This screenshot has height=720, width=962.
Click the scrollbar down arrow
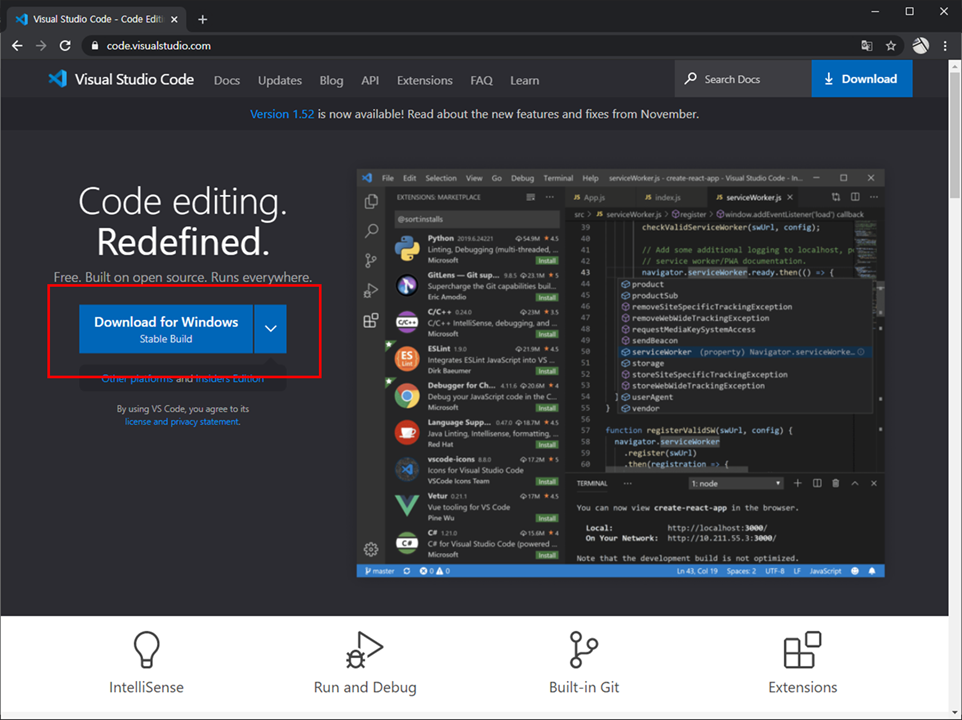[x=955, y=713]
